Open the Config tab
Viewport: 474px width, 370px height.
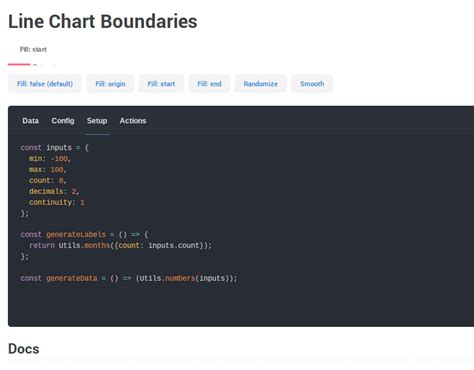coord(63,121)
